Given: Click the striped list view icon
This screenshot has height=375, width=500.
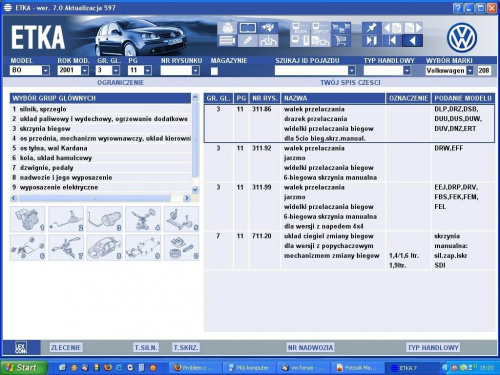Looking at the screenshot, I should pyautogui.click(x=227, y=41).
